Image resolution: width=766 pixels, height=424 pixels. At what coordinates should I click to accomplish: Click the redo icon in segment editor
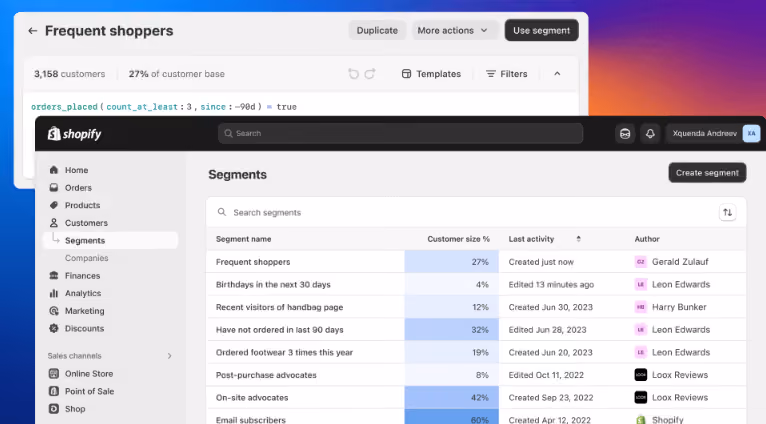[370, 74]
